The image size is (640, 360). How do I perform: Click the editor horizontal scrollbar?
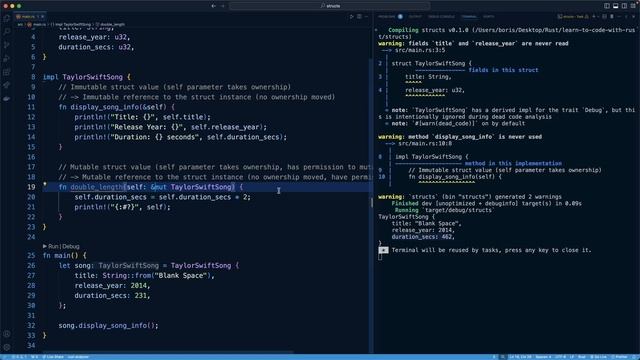[x=167, y=351]
